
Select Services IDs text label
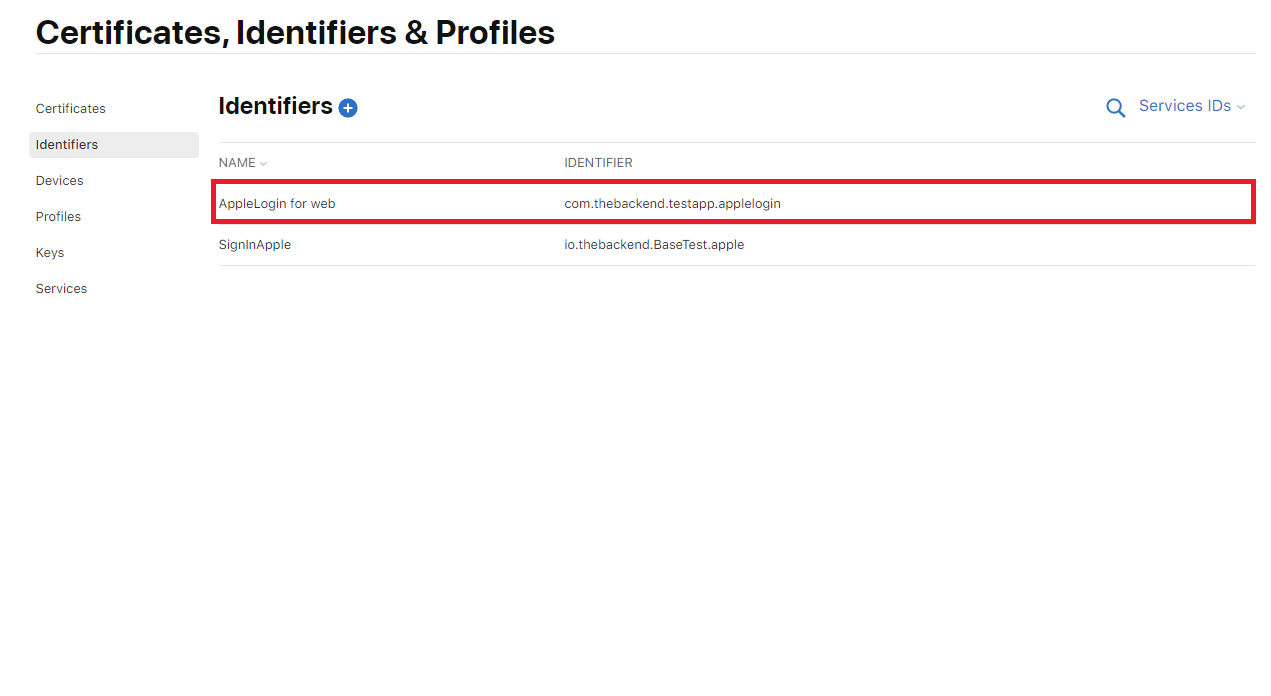coord(1185,106)
